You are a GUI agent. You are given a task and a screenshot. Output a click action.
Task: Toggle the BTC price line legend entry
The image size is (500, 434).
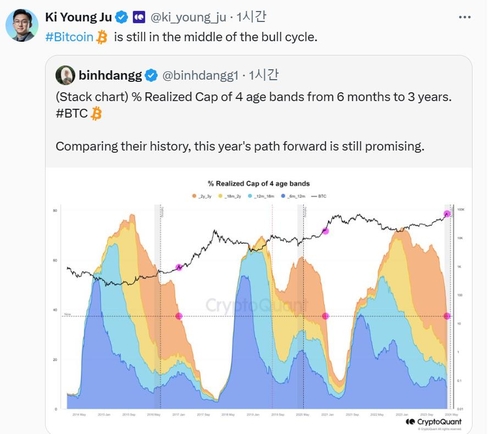pos(319,196)
